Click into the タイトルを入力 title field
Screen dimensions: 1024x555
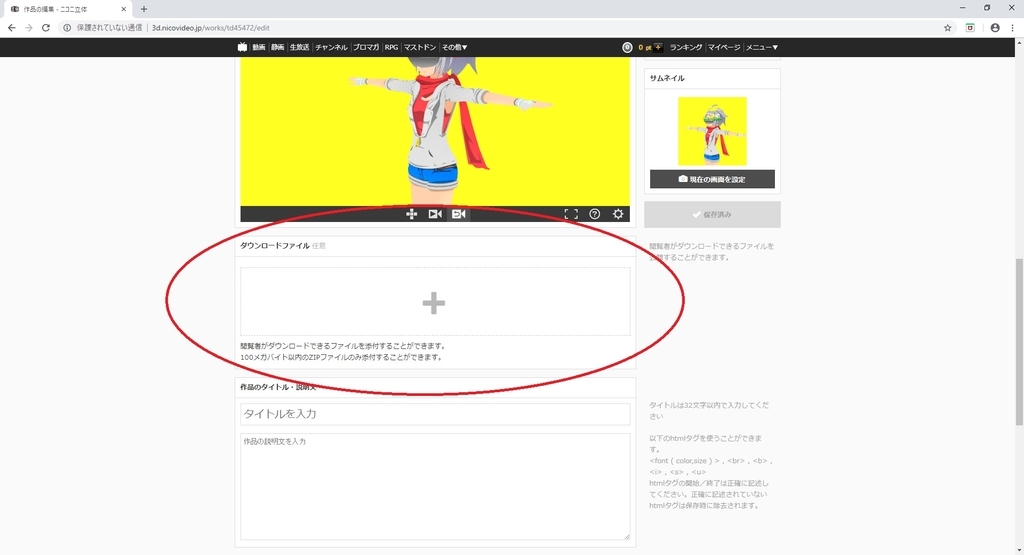pyautogui.click(x=435, y=414)
